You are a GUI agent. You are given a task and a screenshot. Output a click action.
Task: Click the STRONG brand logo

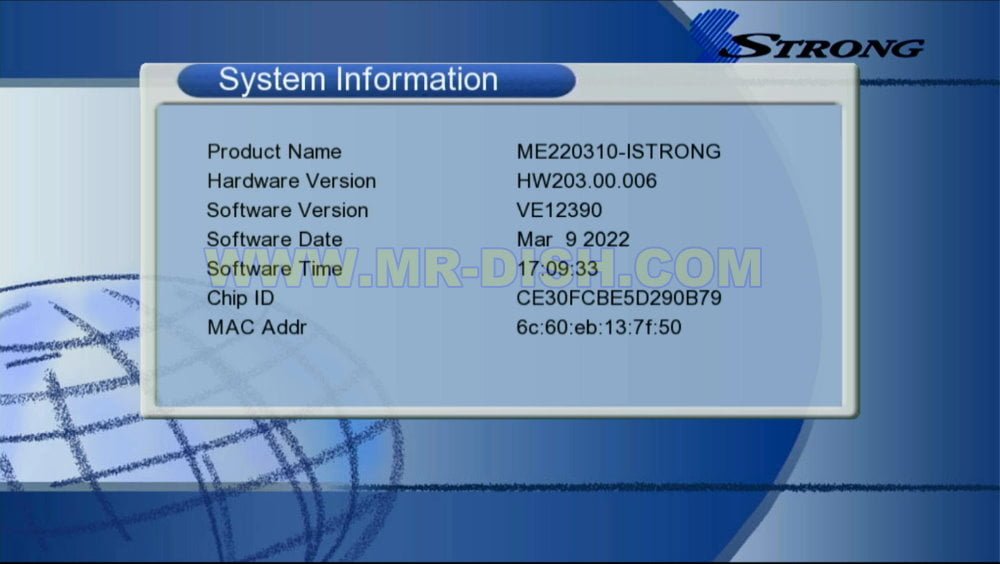pos(809,36)
